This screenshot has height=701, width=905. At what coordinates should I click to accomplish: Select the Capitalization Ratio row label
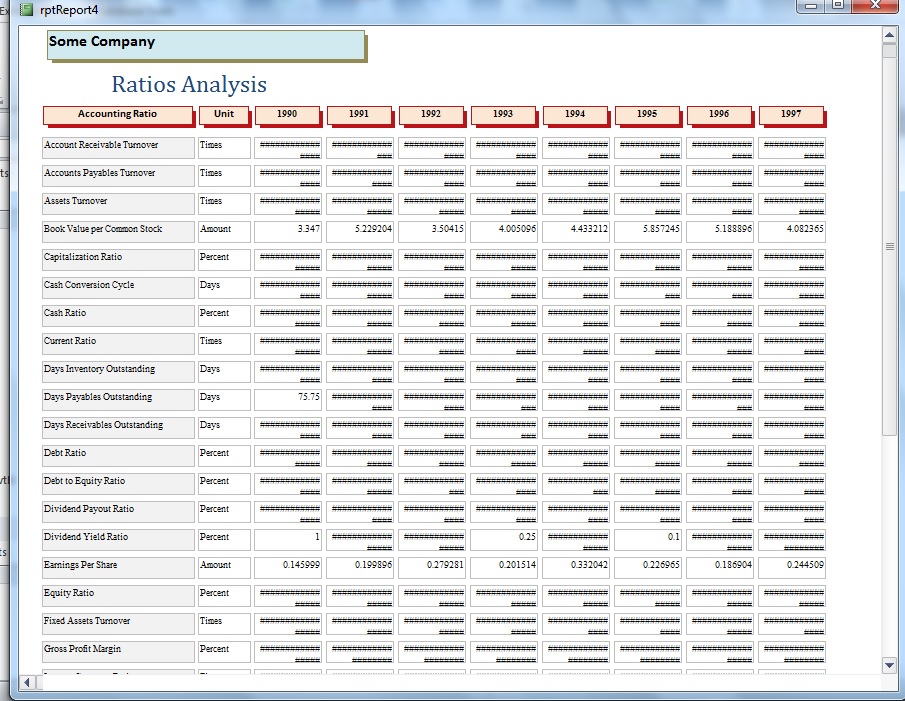(118, 260)
